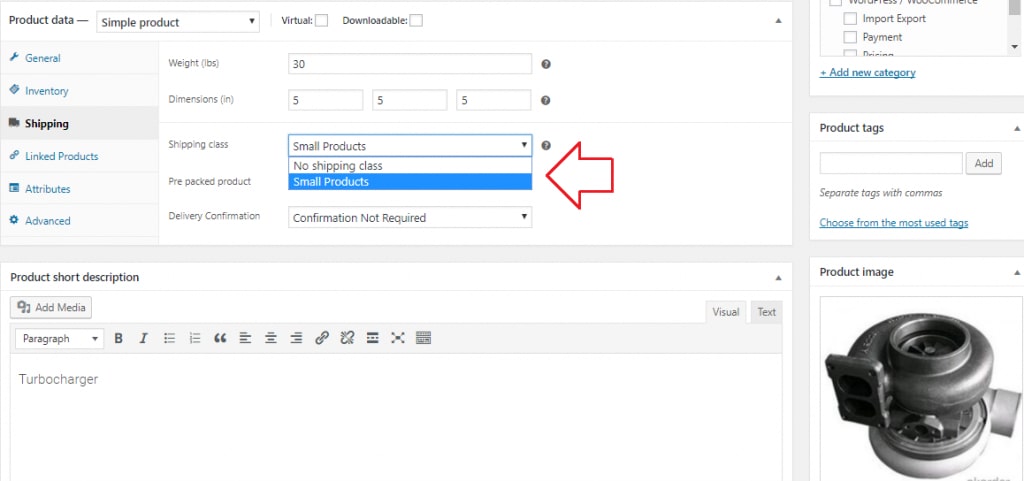Click the Turbocharger text in editor
Screen dimensions: 1024x481
pyautogui.click(x=58, y=379)
